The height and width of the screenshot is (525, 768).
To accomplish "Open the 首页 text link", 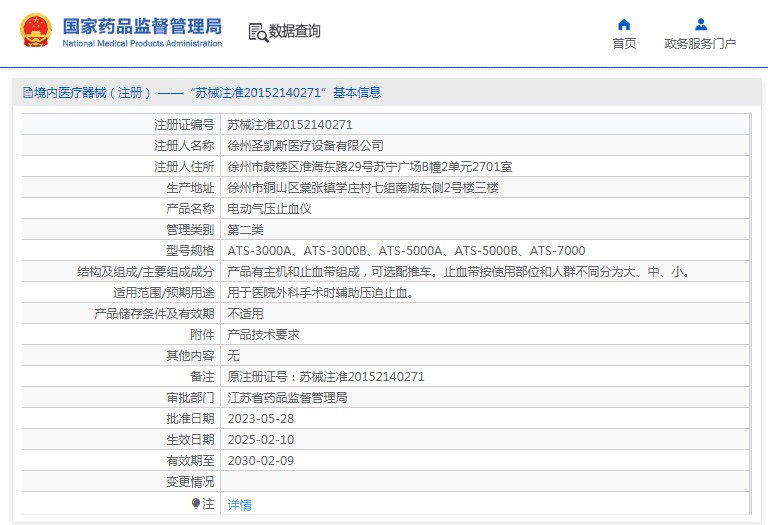I will (x=624, y=44).
